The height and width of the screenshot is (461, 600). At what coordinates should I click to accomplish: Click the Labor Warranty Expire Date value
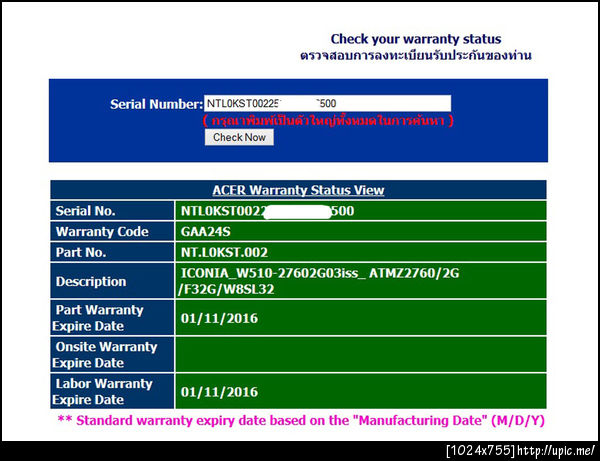coord(219,392)
